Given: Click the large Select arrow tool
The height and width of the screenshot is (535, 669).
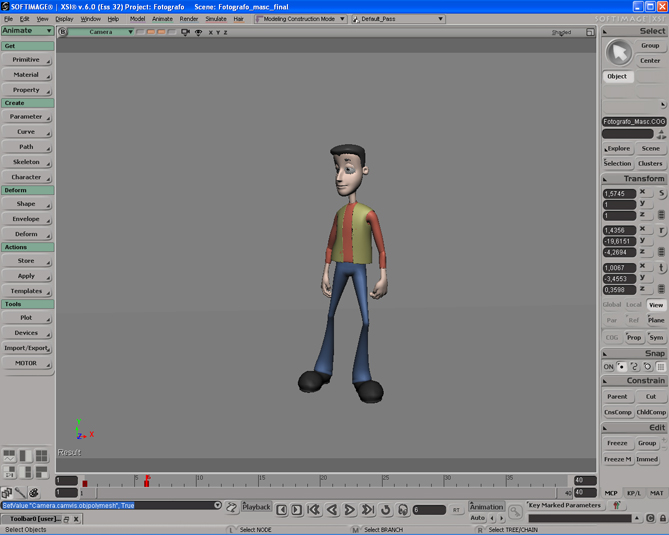Looking at the screenshot, I should click(619, 52).
